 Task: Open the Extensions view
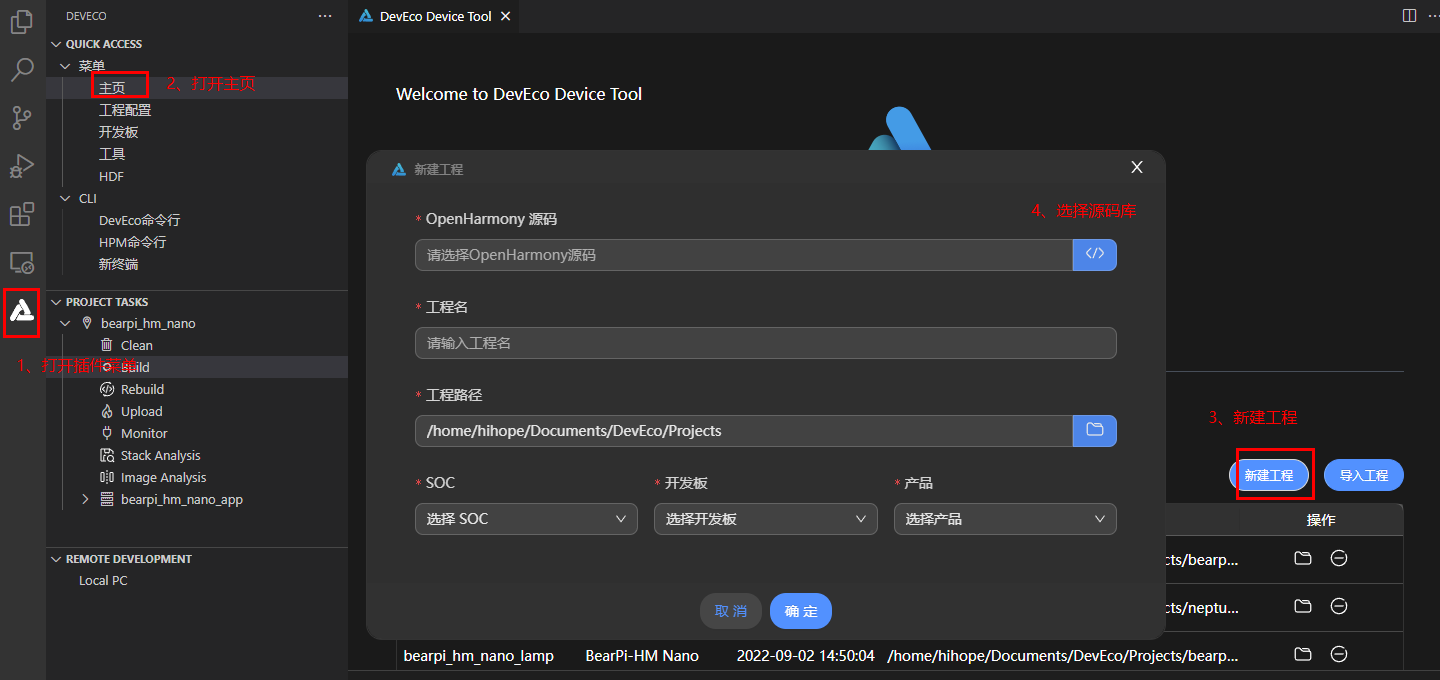(22, 214)
